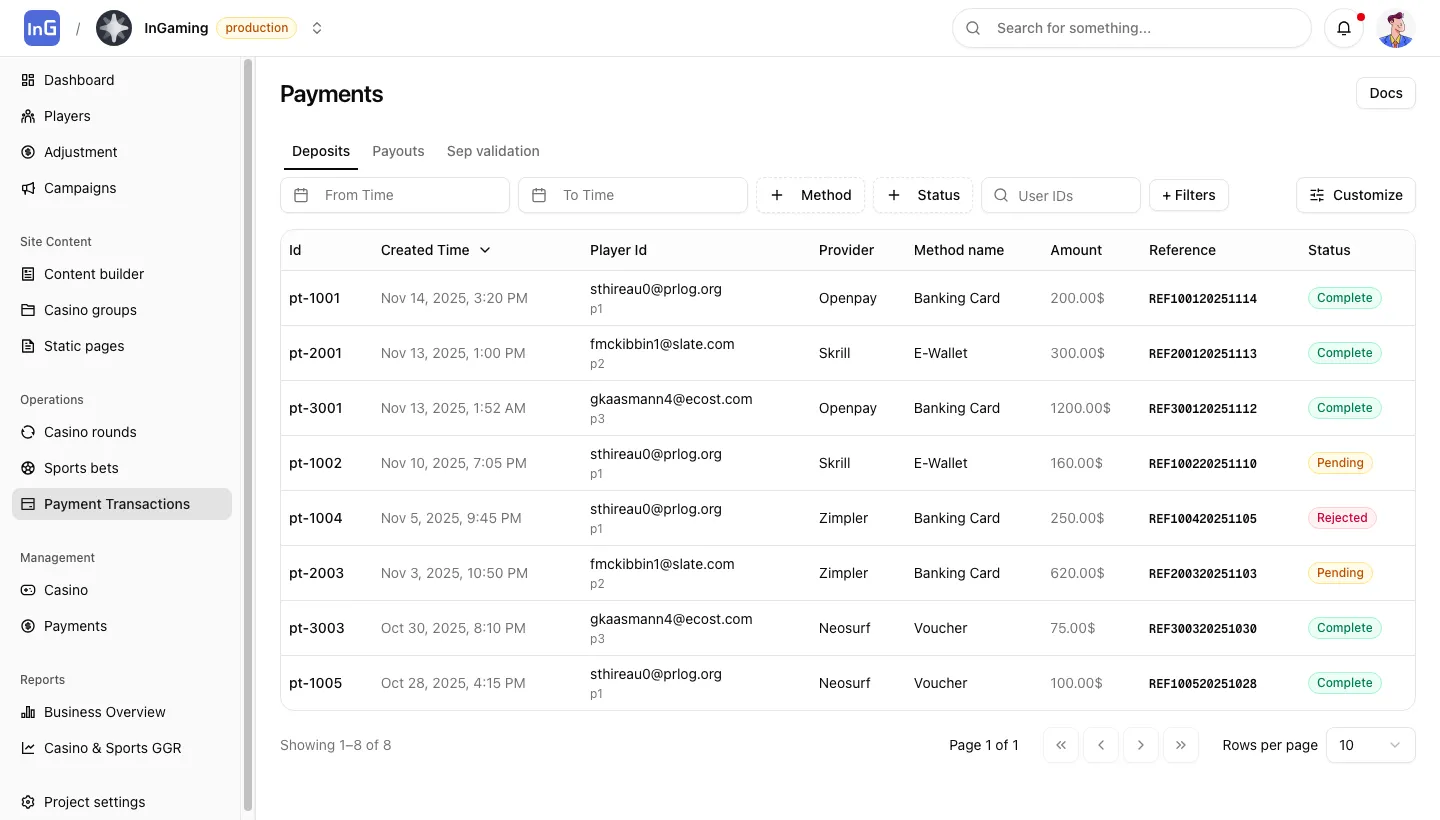This screenshot has width=1440, height=820.
Task: Switch to the Payouts tab
Action: 398,151
